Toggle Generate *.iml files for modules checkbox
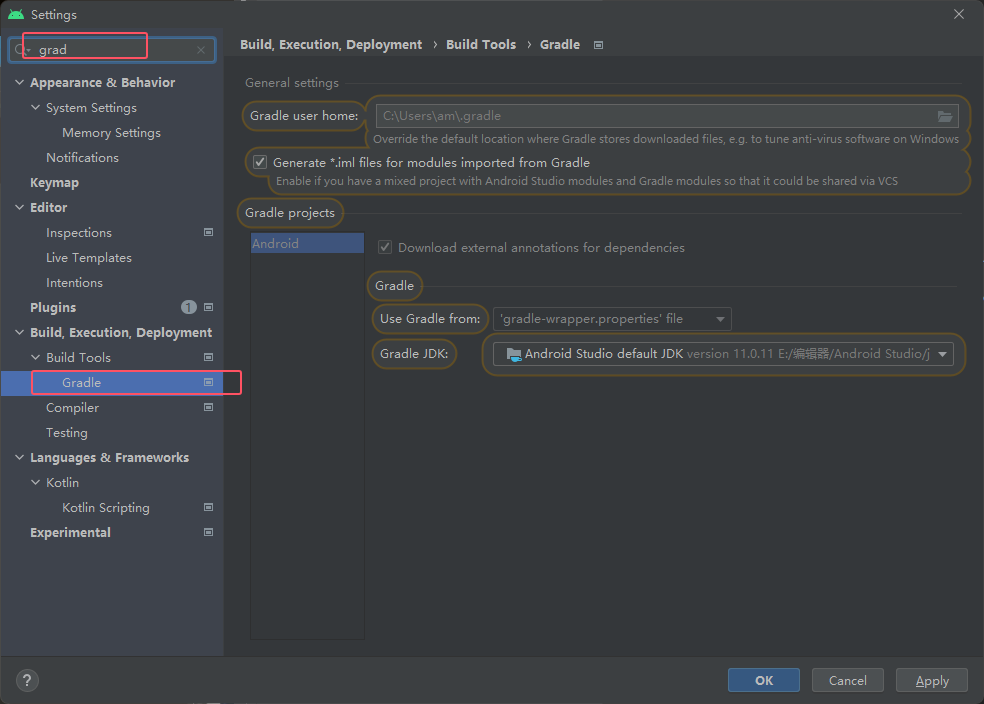Image resolution: width=984 pixels, height=704 pixels. point(260,163)
